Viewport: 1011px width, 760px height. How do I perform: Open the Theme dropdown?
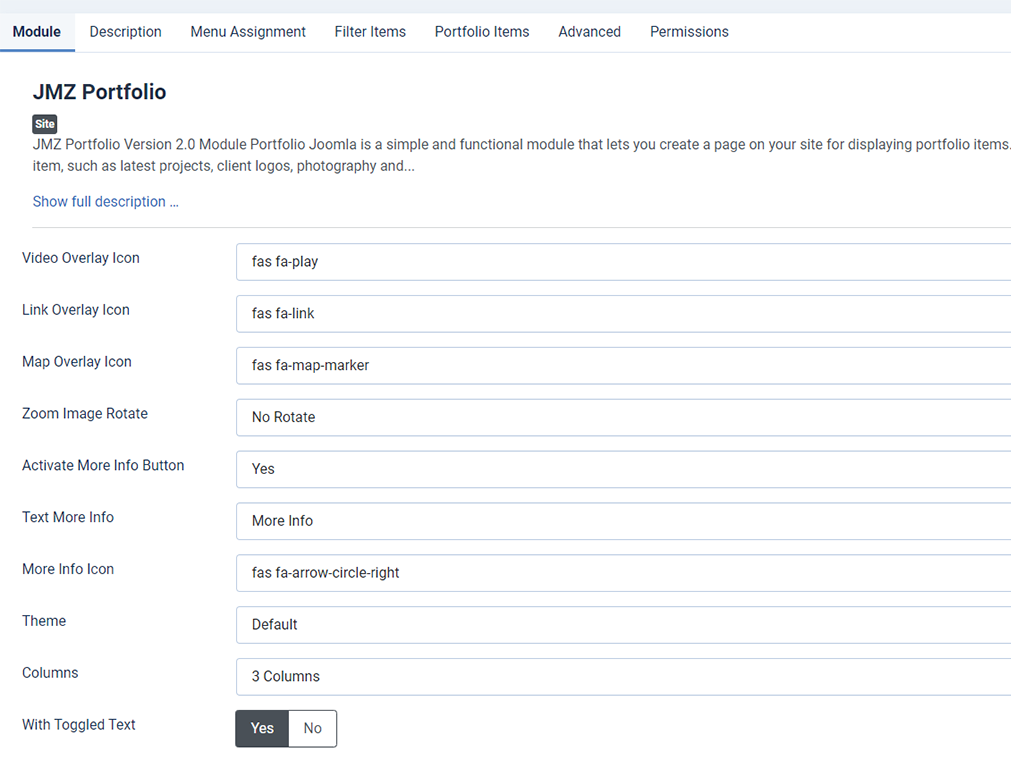point(623,625)
